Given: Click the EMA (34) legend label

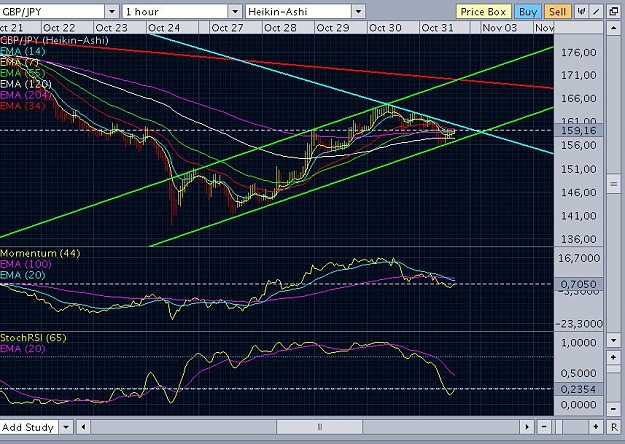Looking at the screenshot, I should click(x=23, y=106).
